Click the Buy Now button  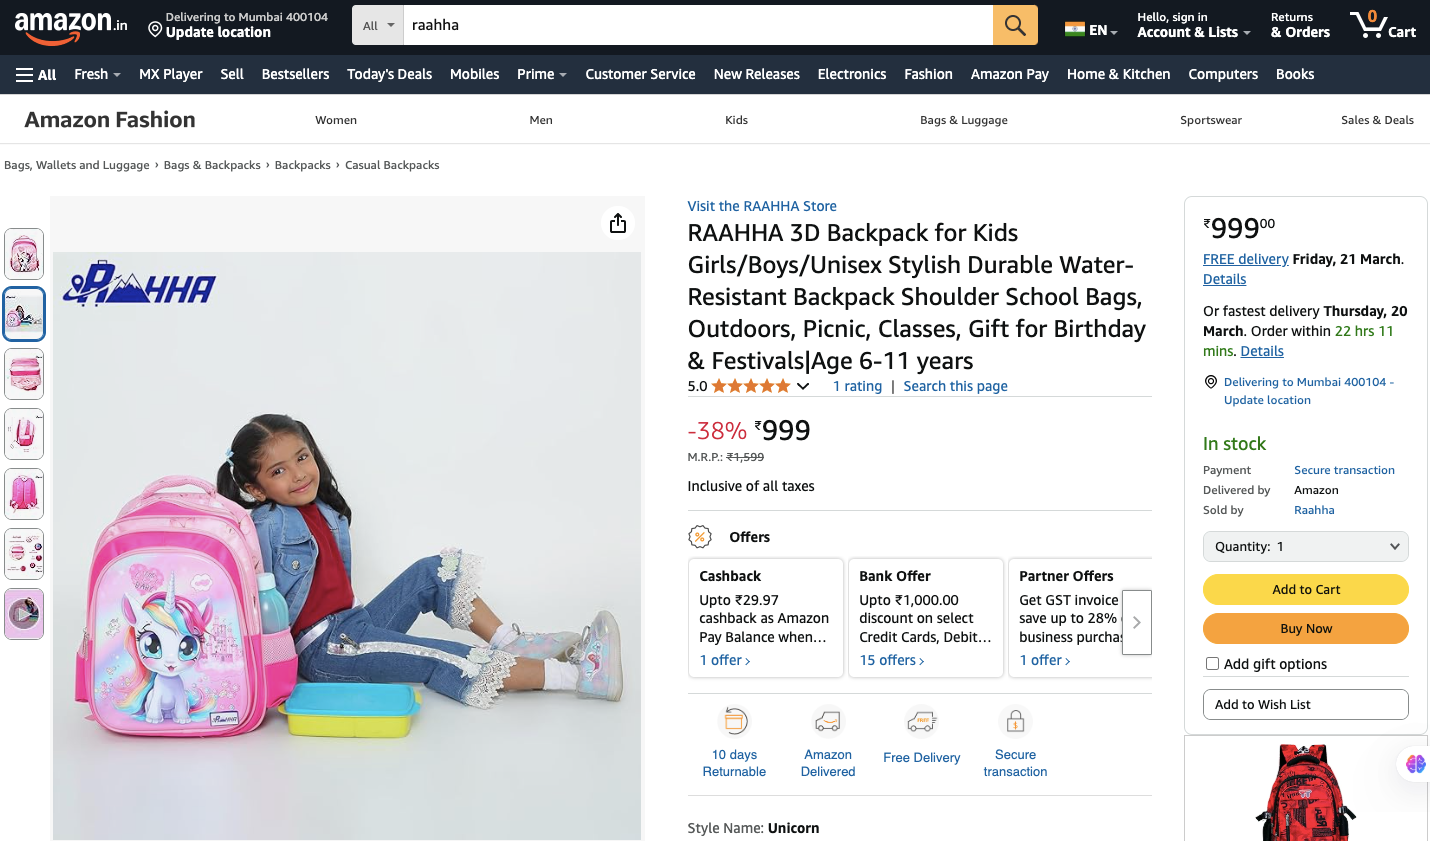(x=1305, y=629)
